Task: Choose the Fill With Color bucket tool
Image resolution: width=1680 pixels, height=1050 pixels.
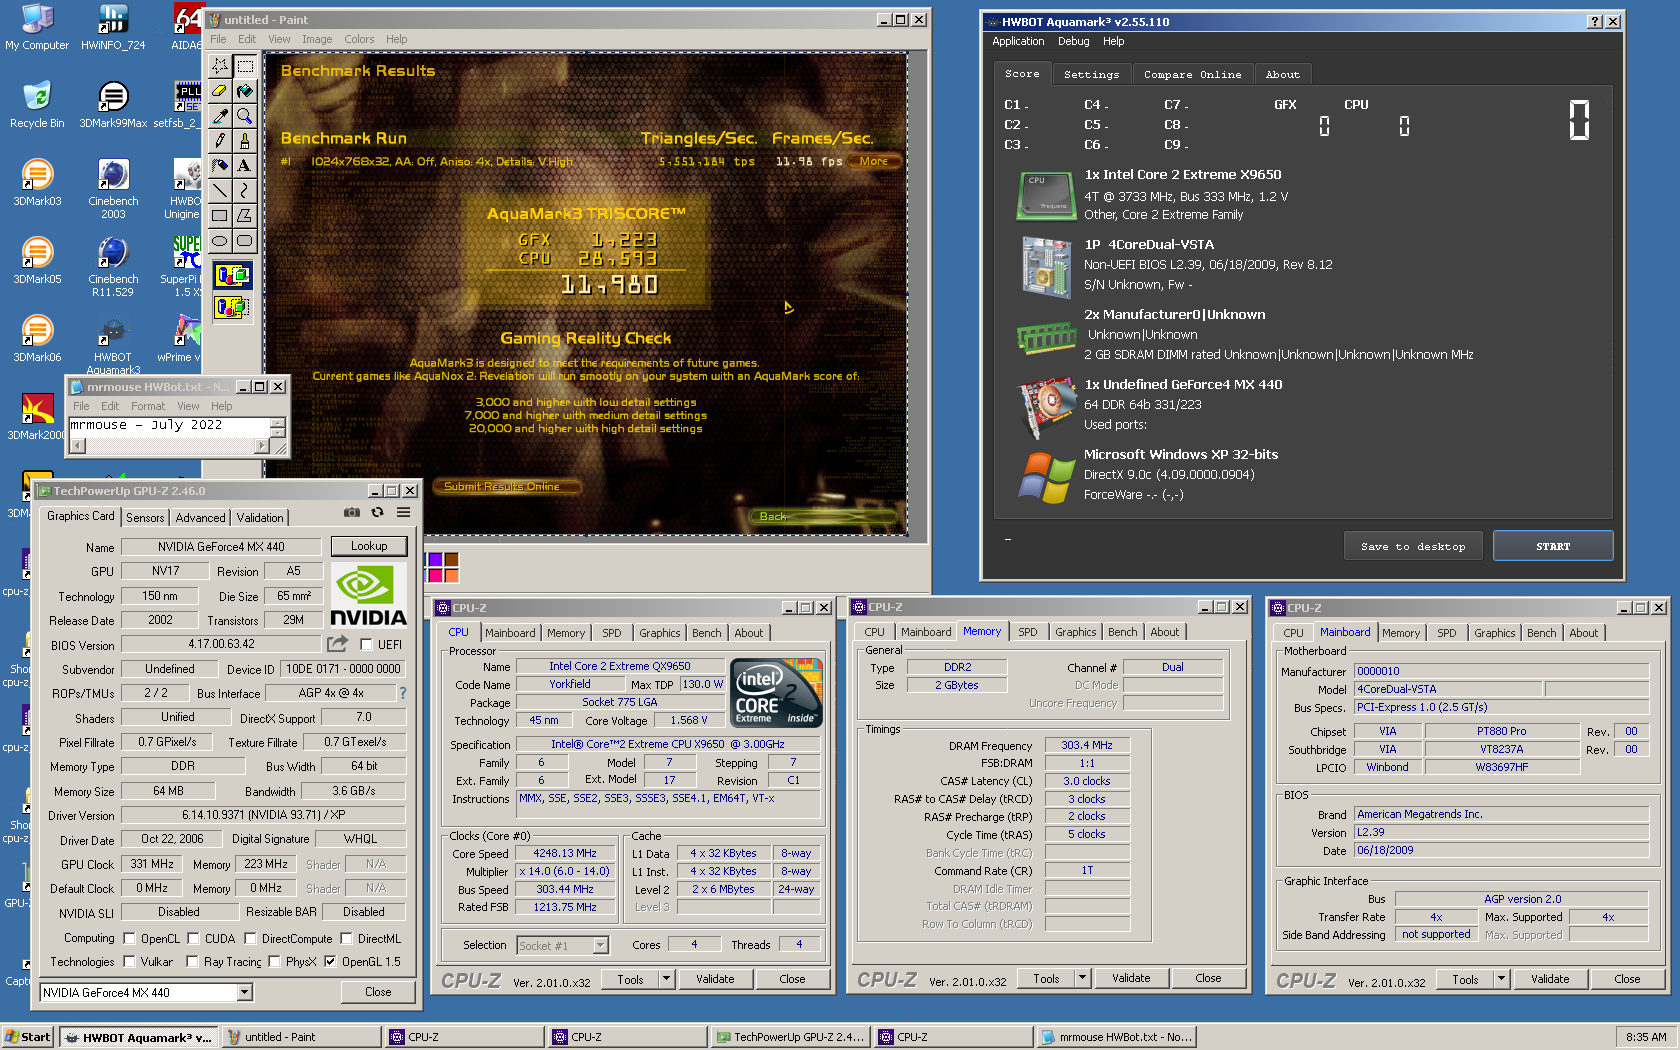Action: pos(245,91)
